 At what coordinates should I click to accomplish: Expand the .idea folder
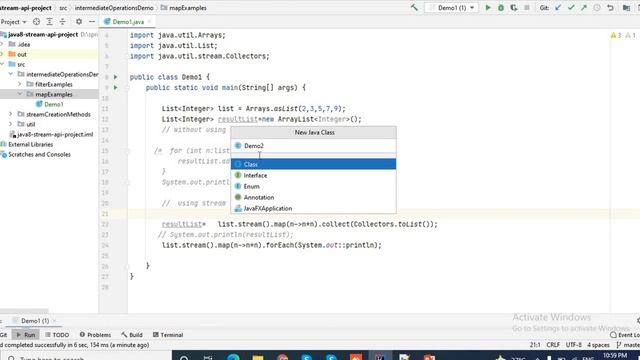click(x=2, y=44)
